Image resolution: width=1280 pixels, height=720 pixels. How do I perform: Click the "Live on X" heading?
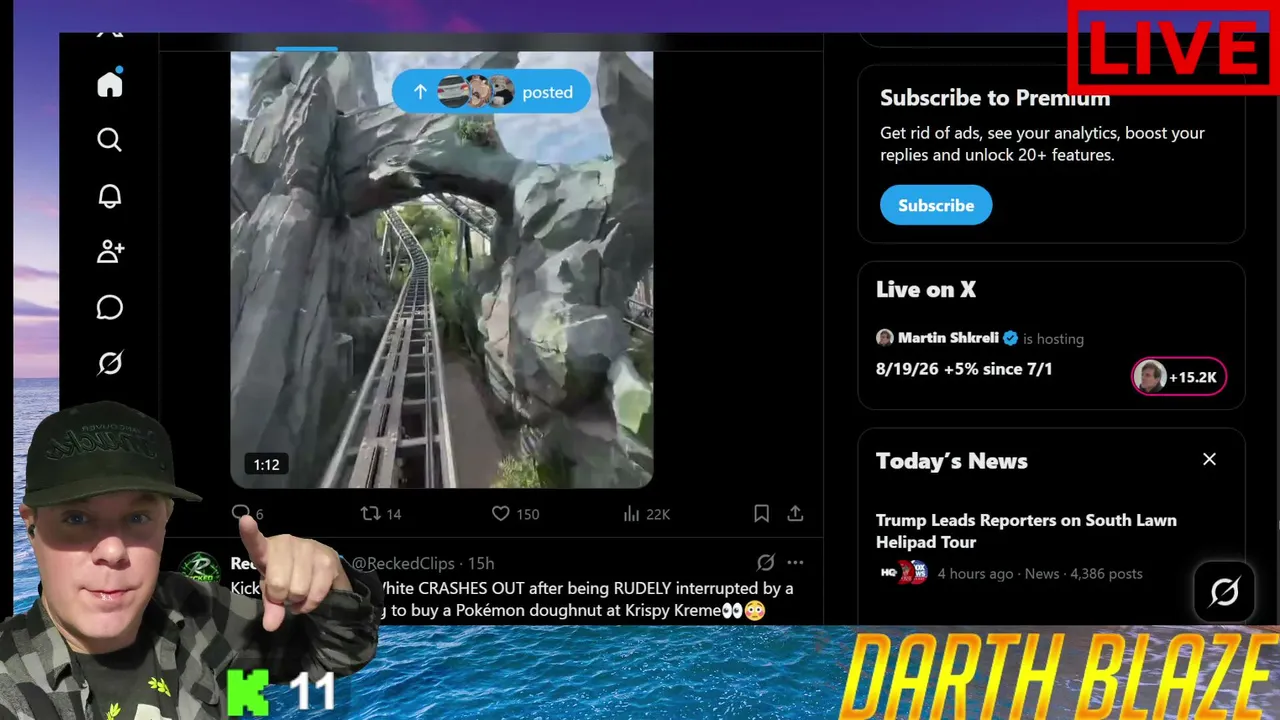click(926, 289)
